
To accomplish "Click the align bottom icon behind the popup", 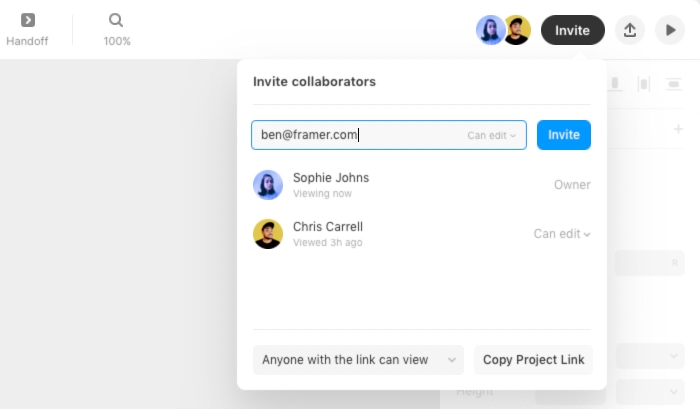I will click(616, 84).
